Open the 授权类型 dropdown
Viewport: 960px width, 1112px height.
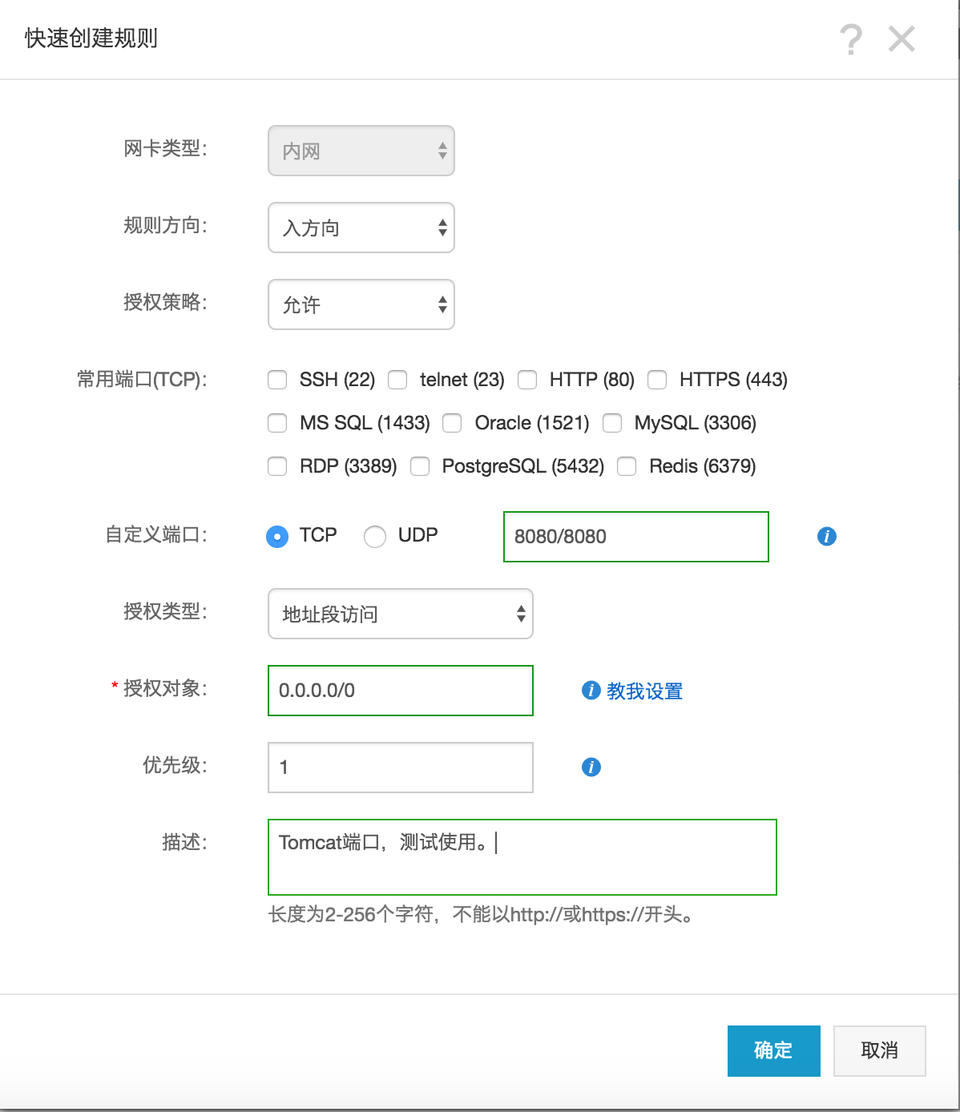[x=400, y=613]
